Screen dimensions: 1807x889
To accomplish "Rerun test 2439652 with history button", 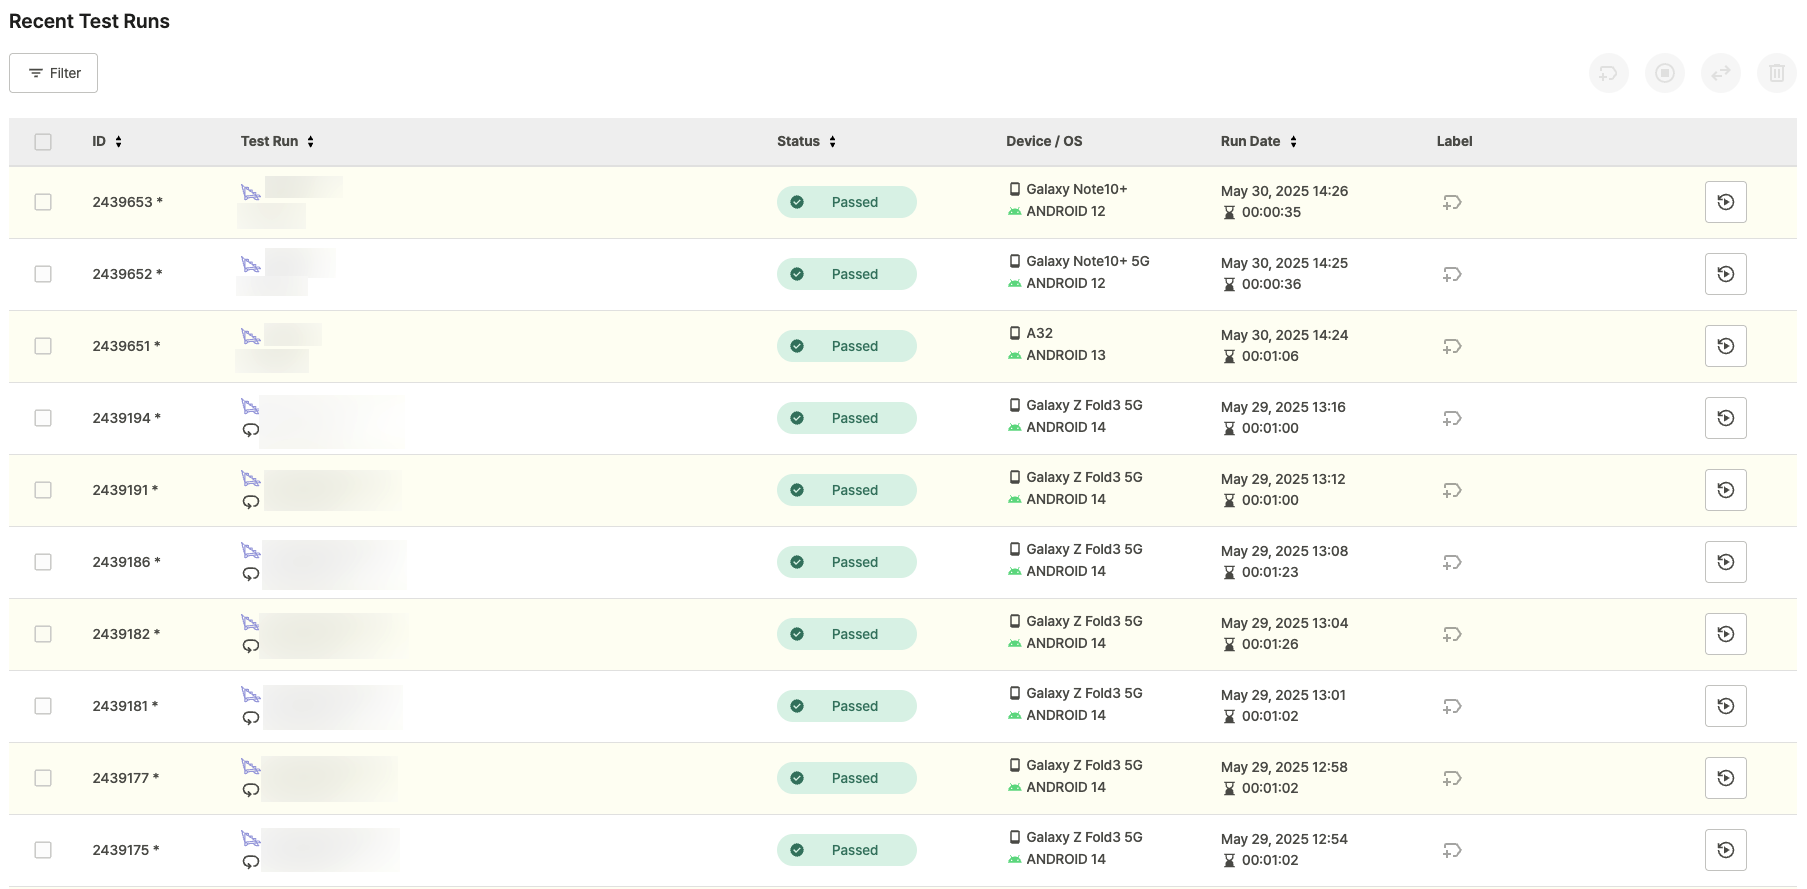I will (1725, 274).
